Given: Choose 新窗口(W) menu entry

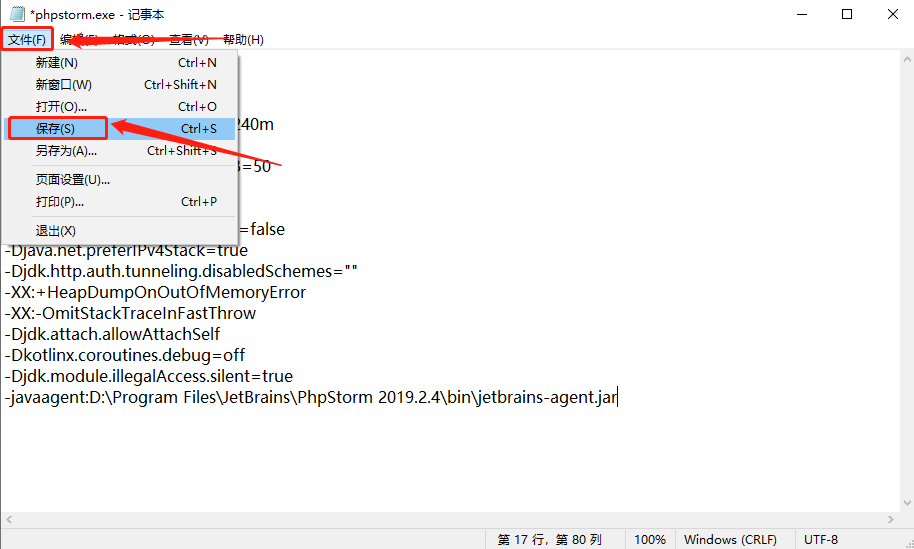Looking at the screenshot, I should click(119, 85).
